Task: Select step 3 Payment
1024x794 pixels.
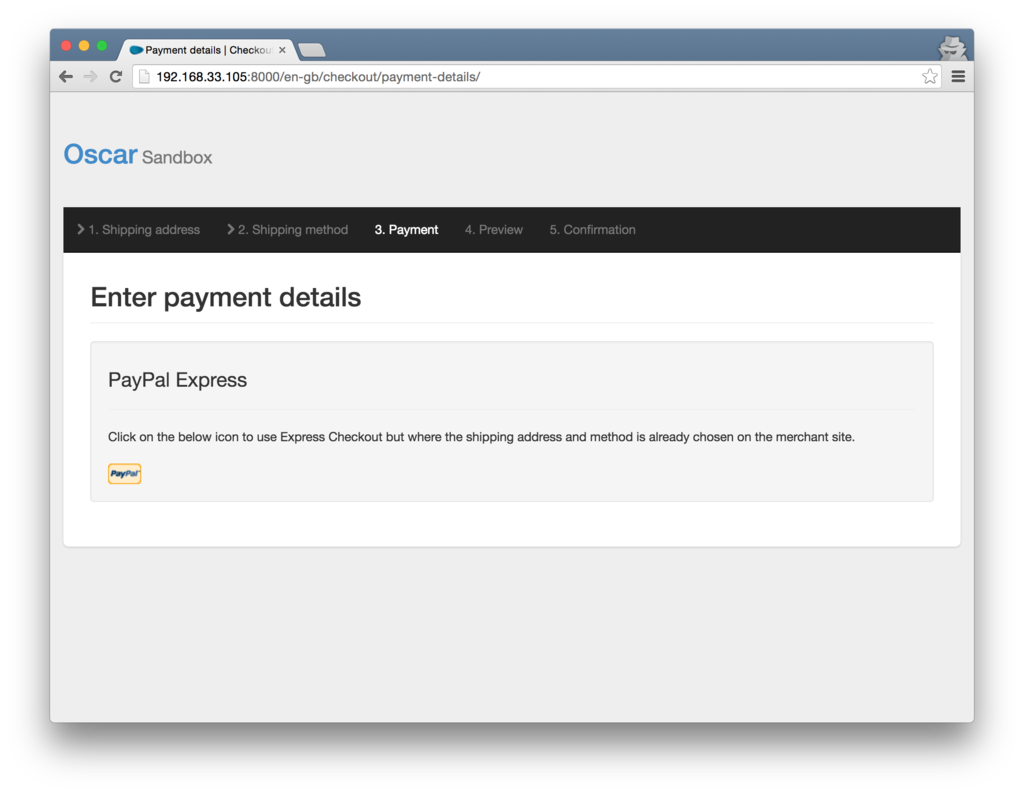Action: click(x=406, y=230)
